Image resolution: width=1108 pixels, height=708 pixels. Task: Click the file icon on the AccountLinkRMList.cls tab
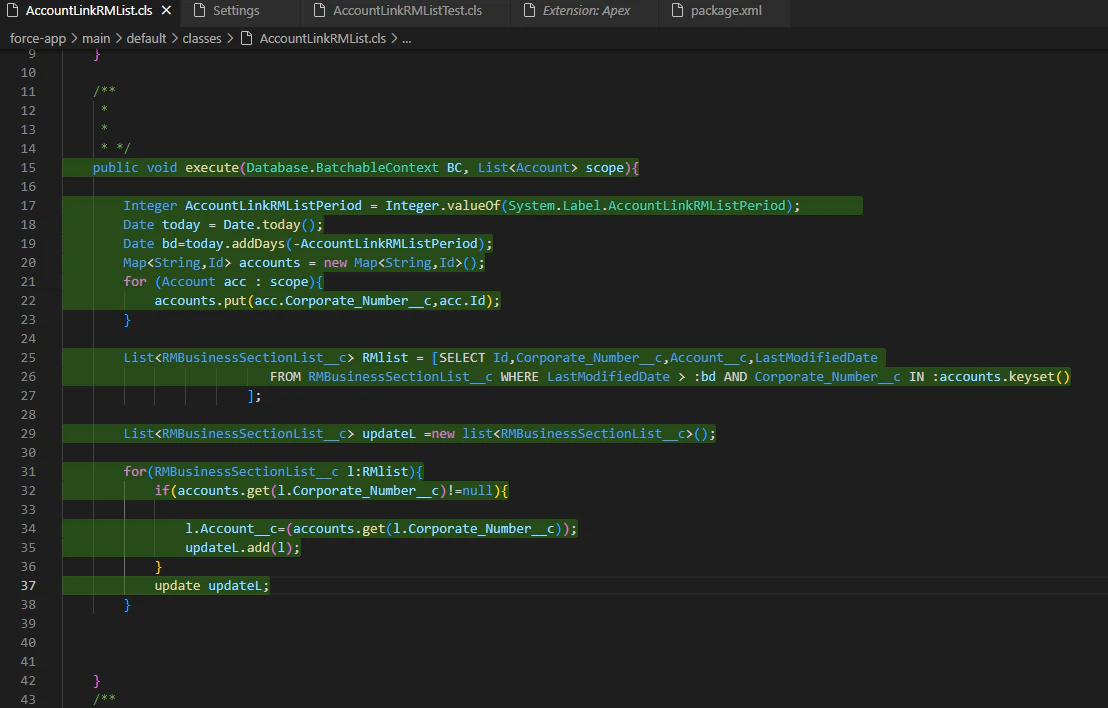12,11
